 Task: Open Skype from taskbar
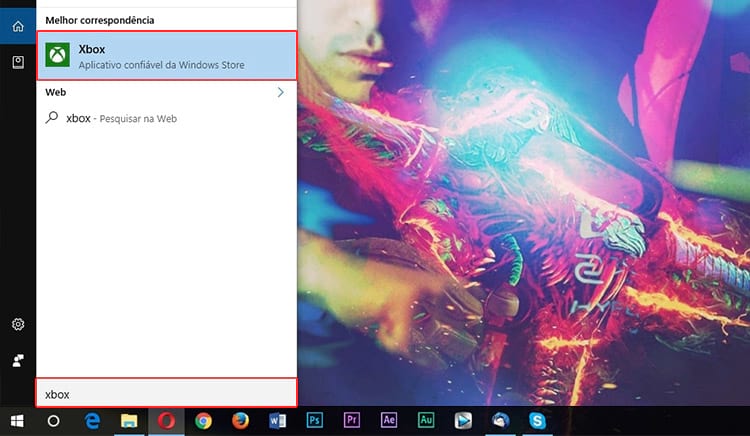click(538, 421)
